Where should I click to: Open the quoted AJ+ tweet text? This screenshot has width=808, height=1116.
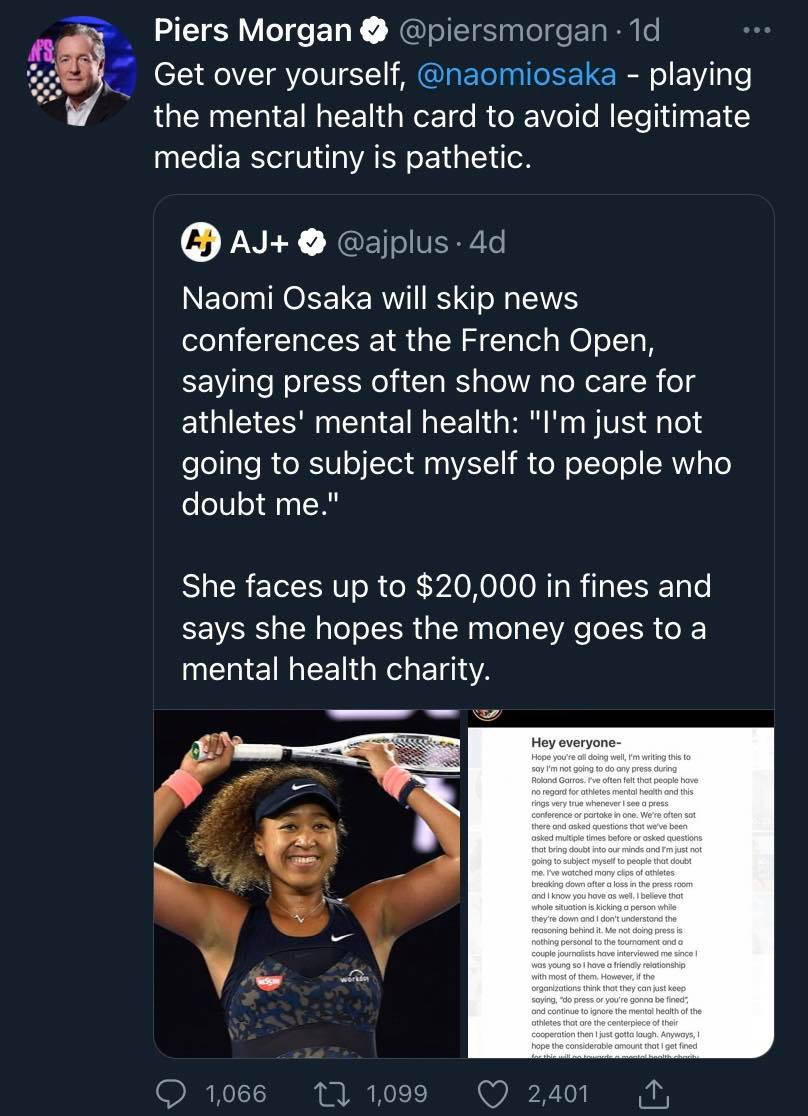(x=456, y=483)
